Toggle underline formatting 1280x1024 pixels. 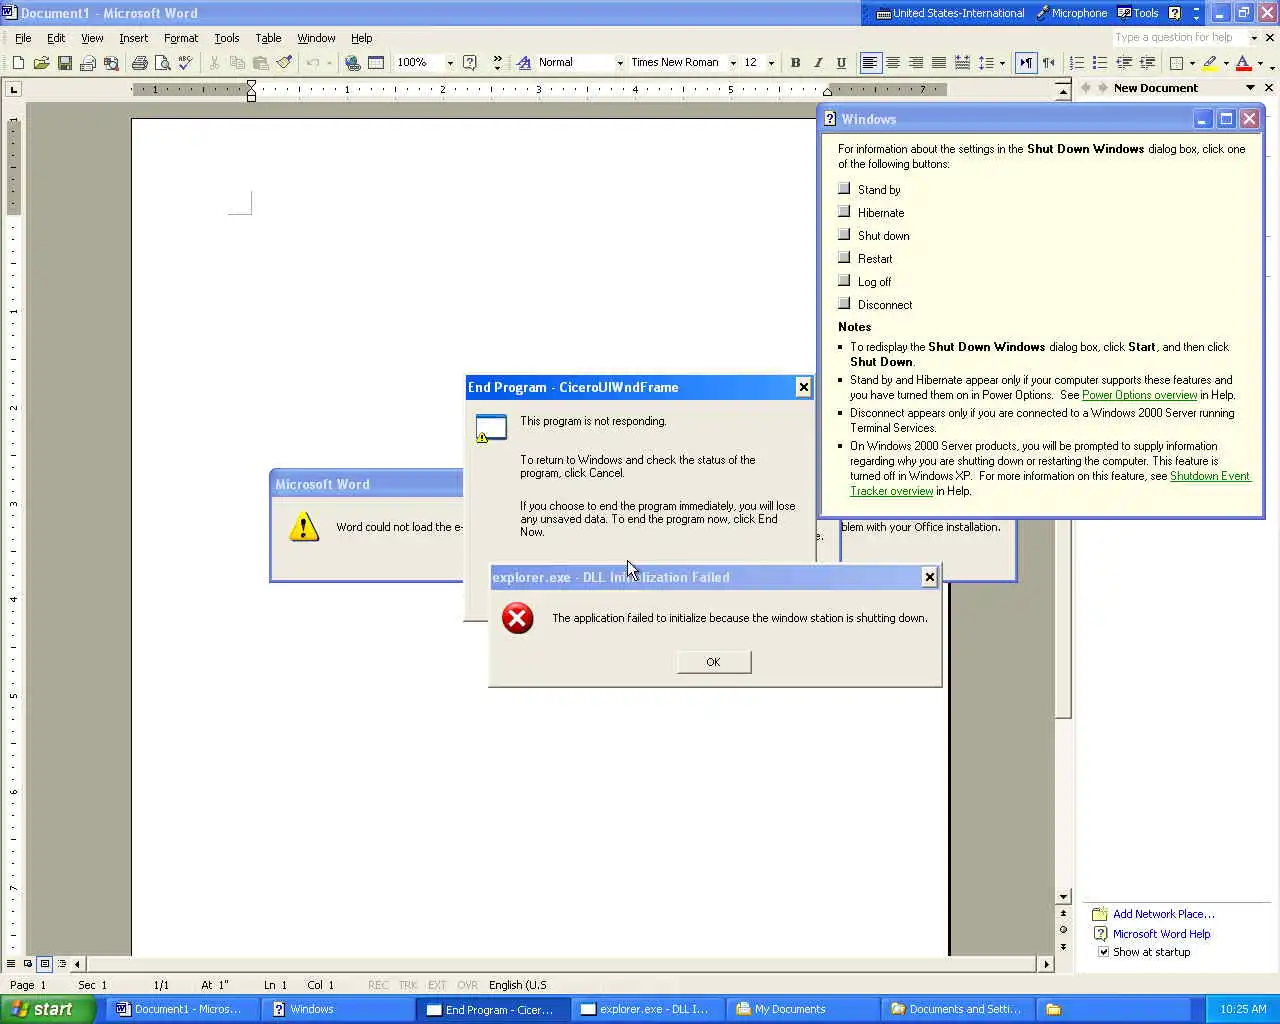tap(841, 63)
